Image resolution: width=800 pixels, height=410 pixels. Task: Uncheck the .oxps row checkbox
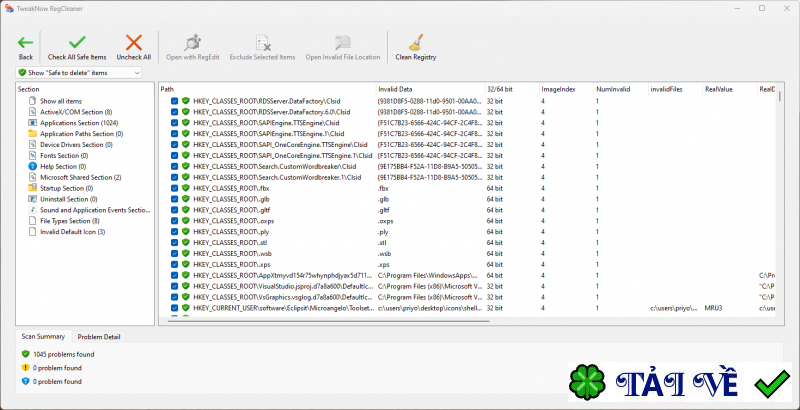pyautogui.click(x=174, y=221)
